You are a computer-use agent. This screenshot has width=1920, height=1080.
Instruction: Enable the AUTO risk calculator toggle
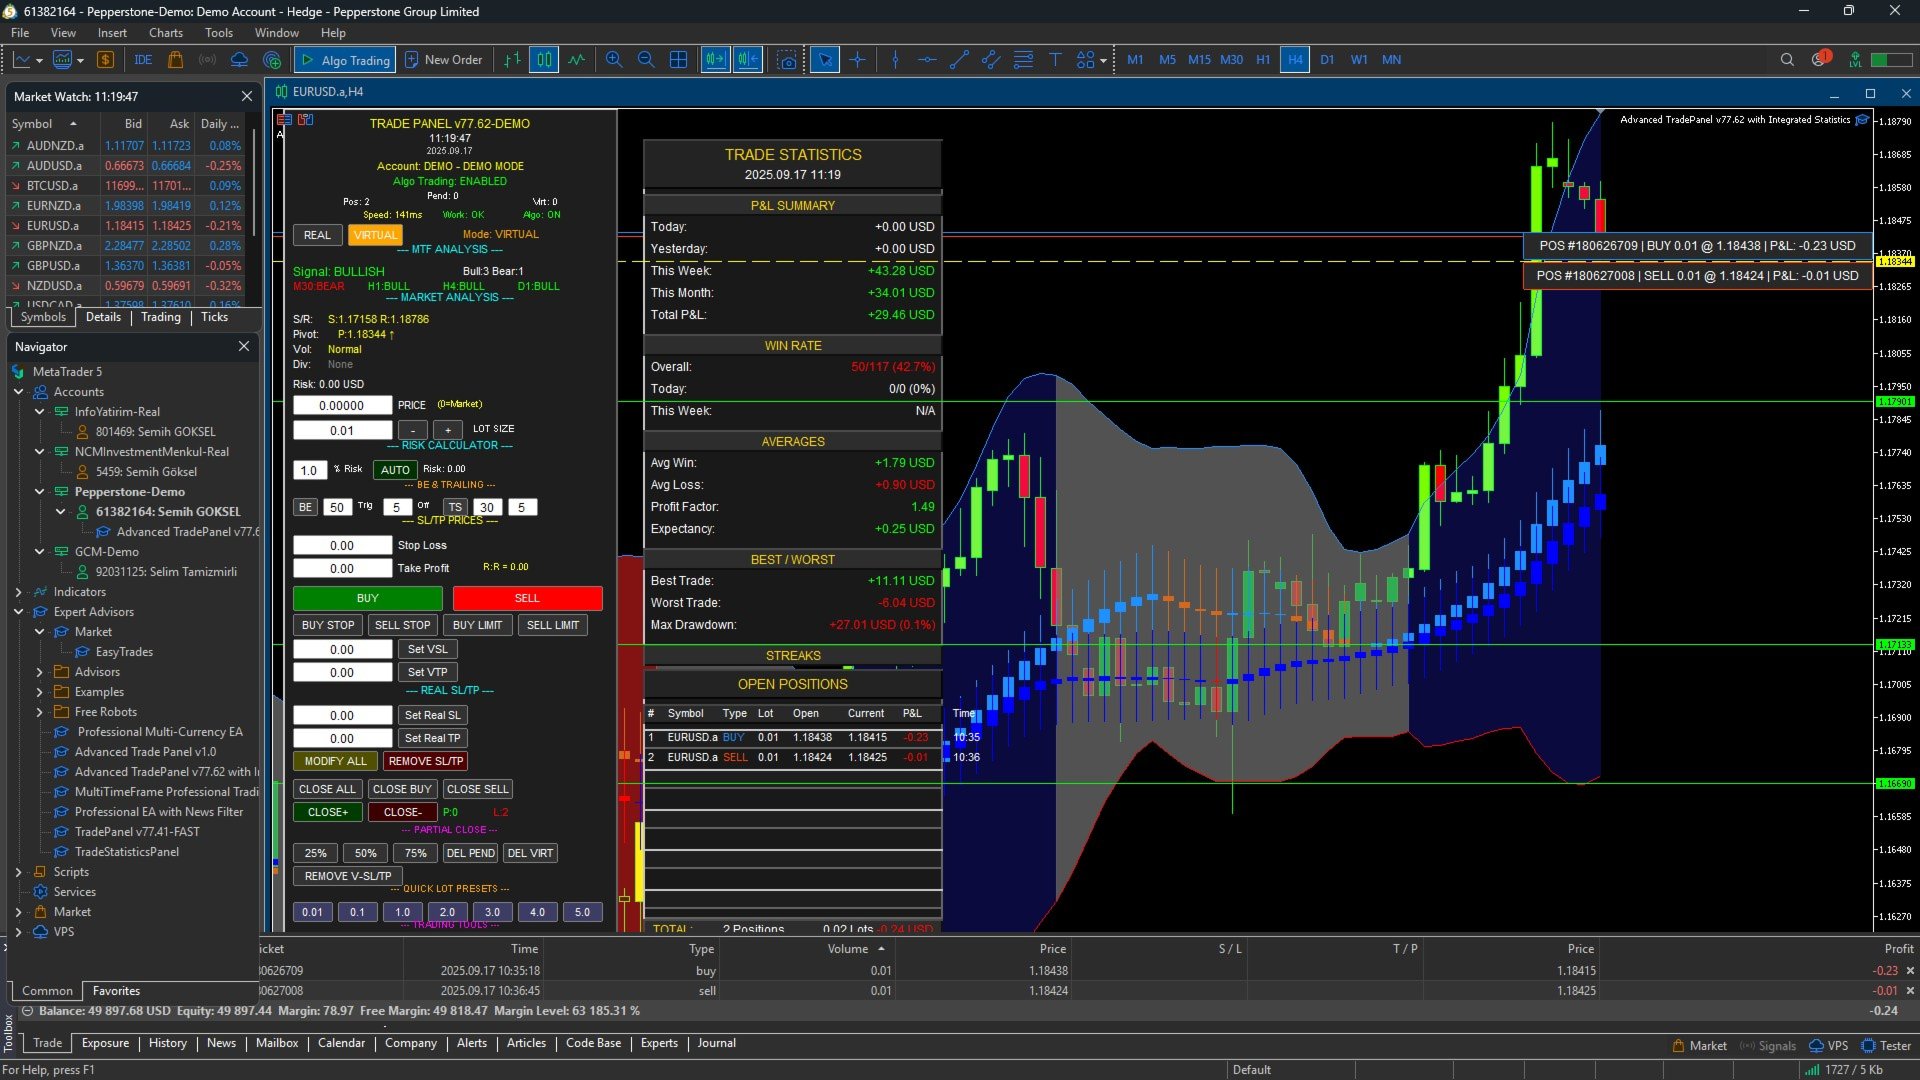395,470
